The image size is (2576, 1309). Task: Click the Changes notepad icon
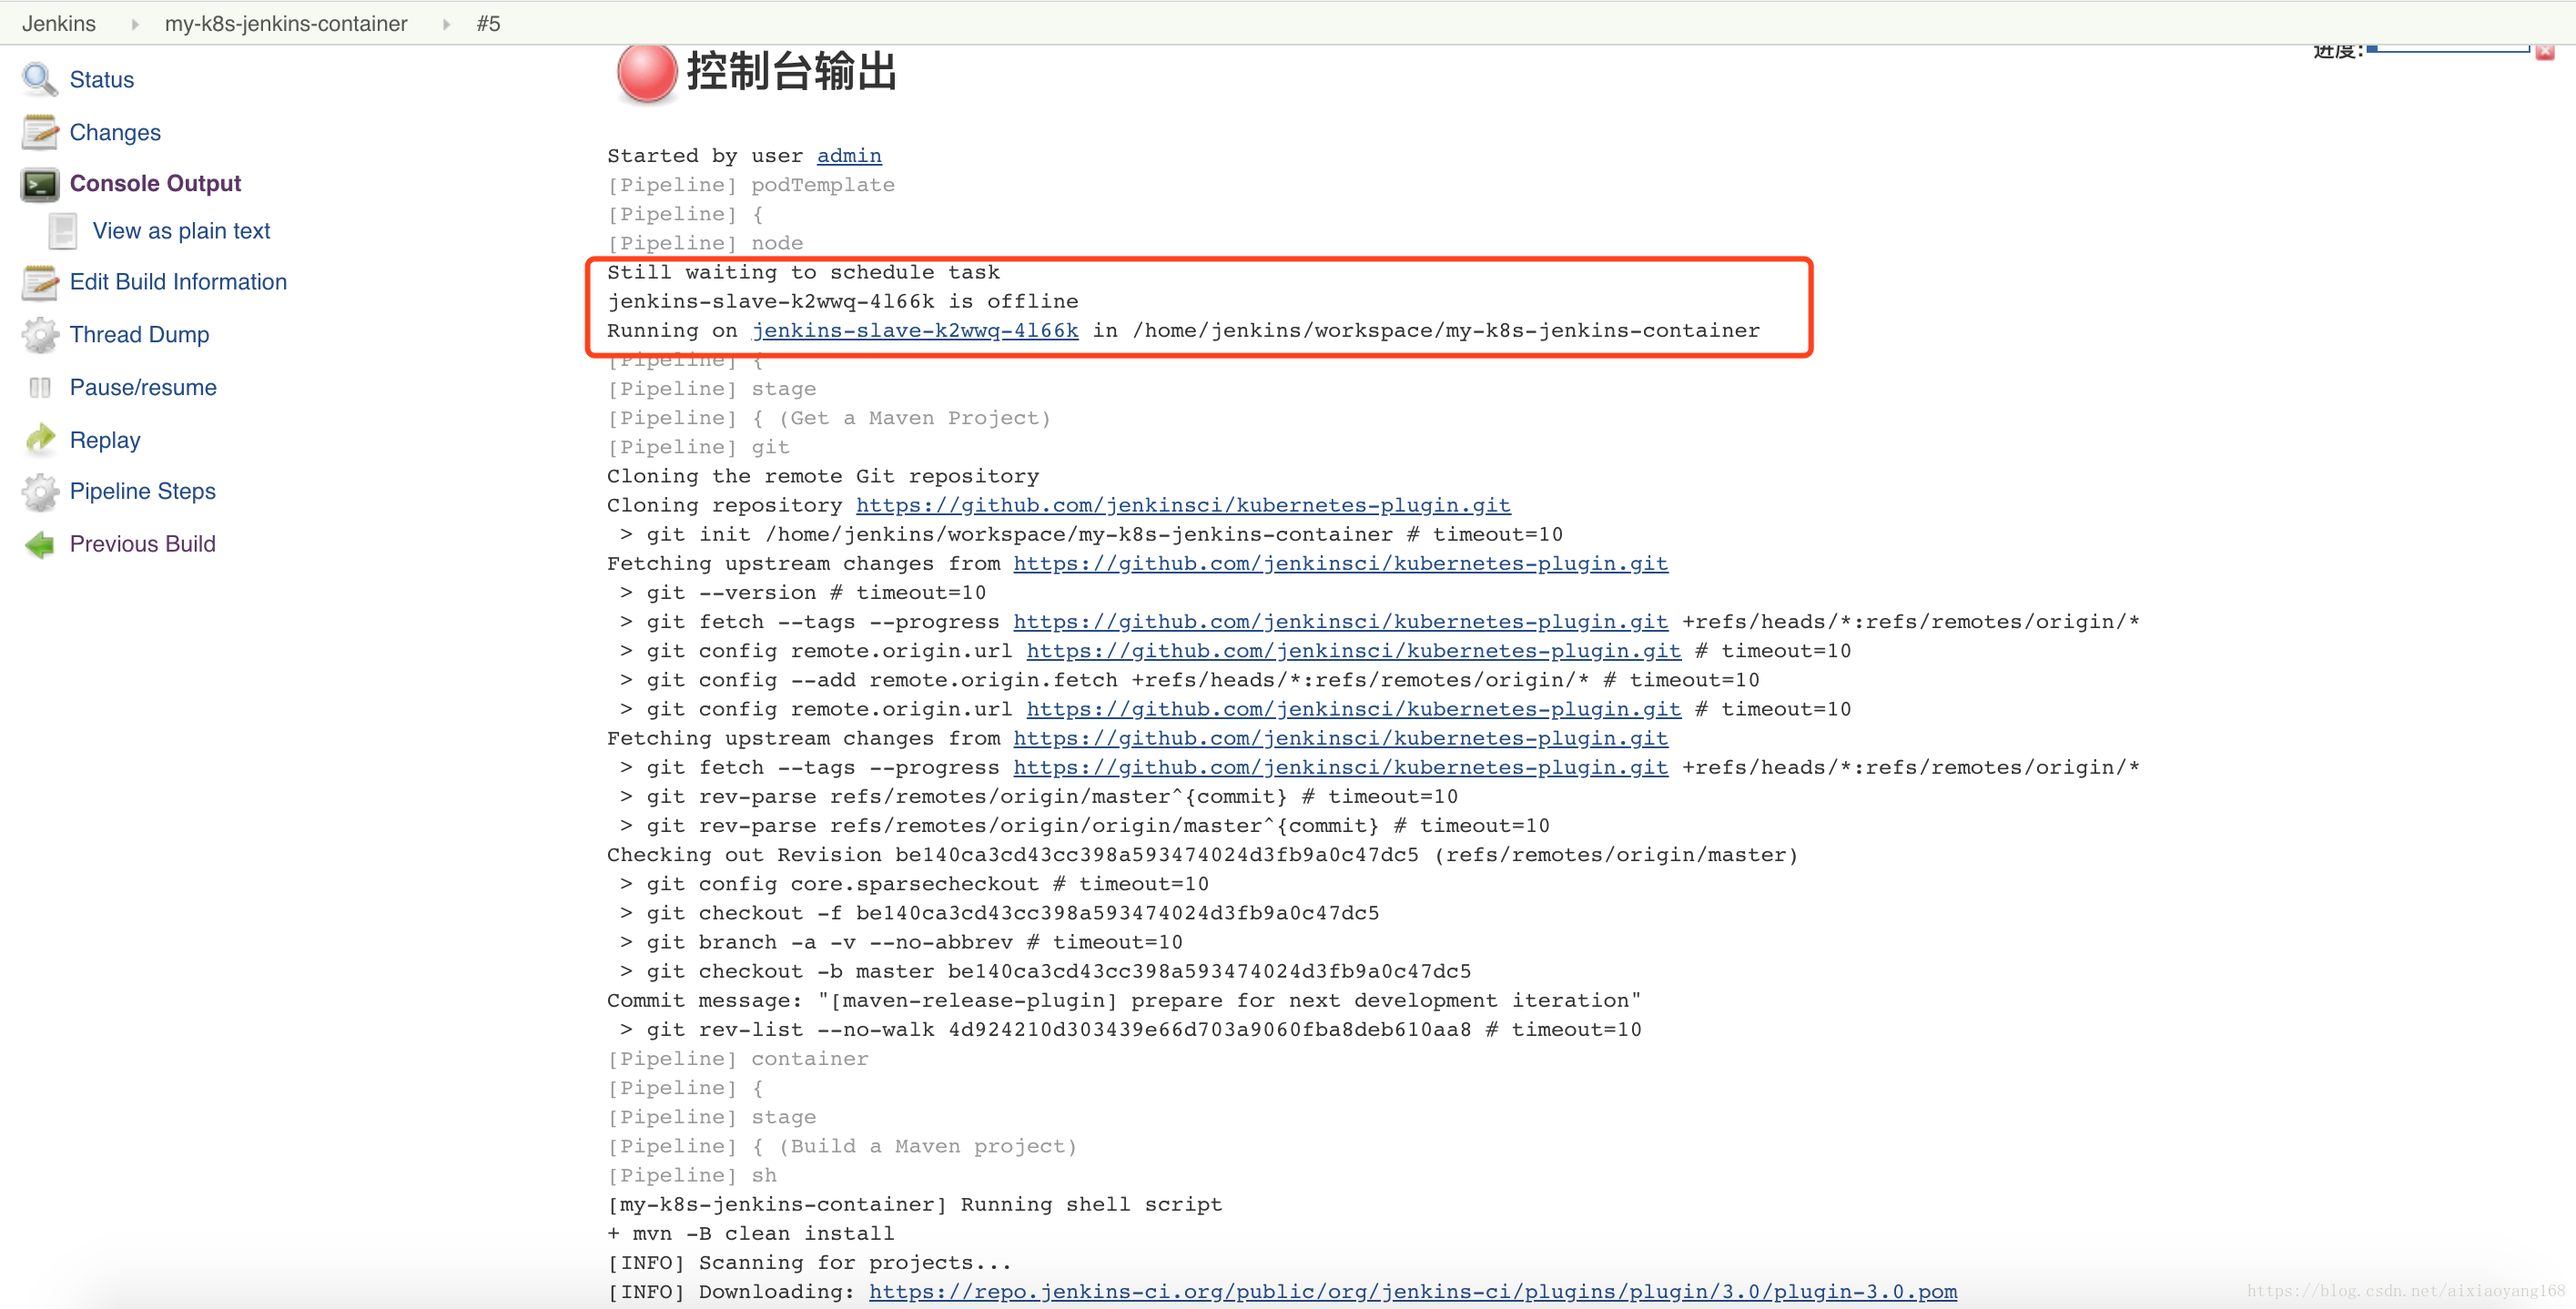(x=40, y=132)
